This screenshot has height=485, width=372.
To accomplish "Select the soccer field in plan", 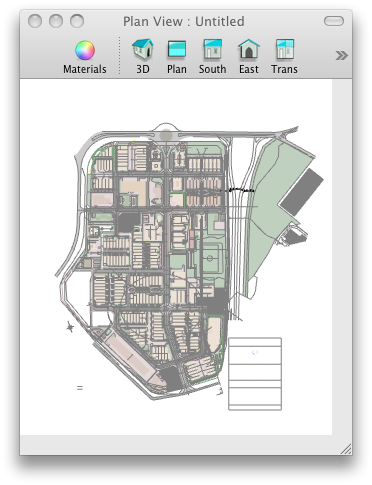I will [210, 259].
